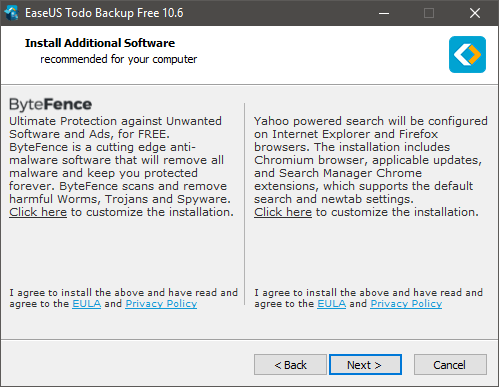The height and width of the screenshot is (387, 499).
Task: Click the blue EaseUS logo icon in header
Action: 467,54
